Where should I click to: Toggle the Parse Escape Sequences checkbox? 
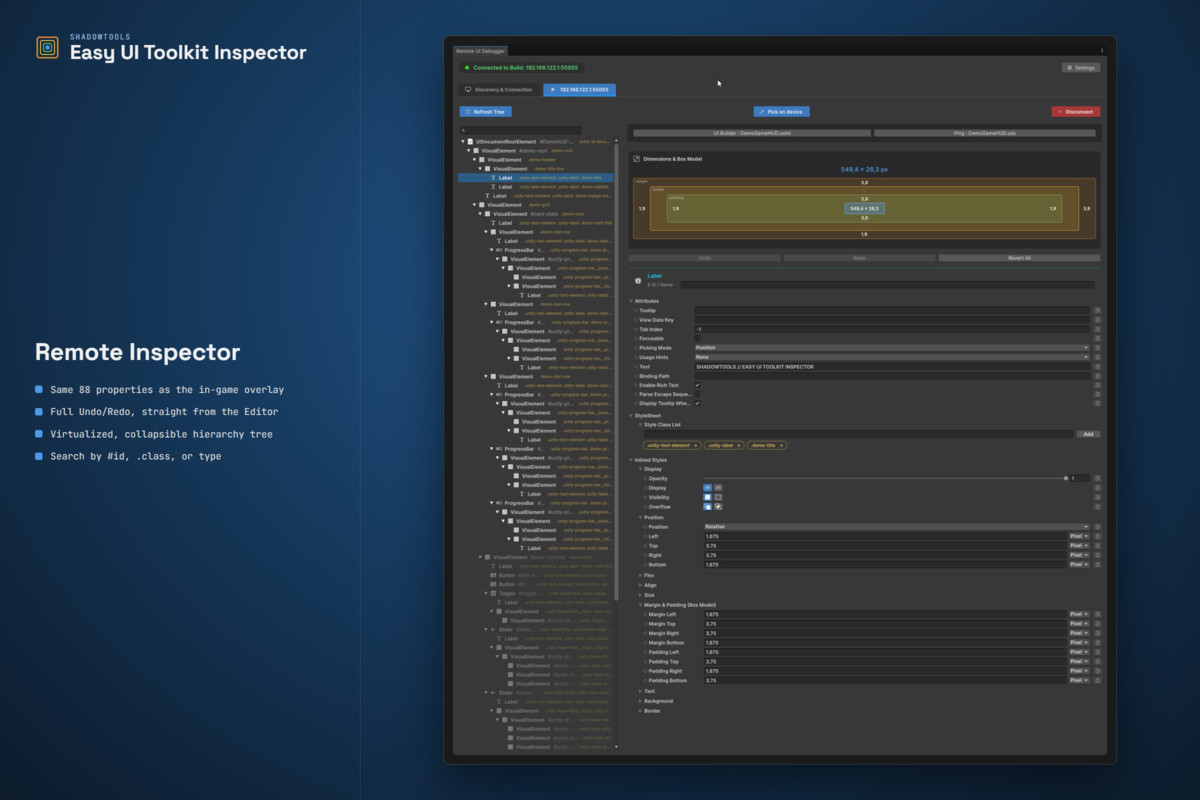point(698,394)
